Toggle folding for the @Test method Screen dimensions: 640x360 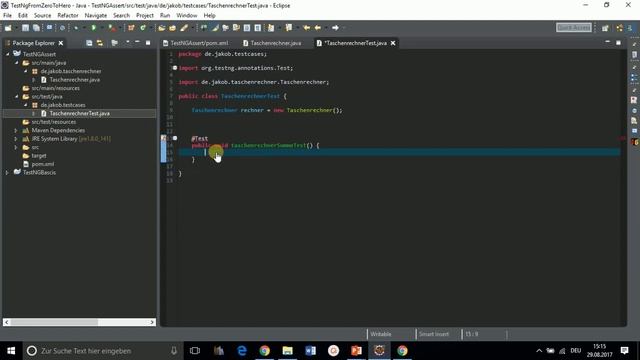175,138
